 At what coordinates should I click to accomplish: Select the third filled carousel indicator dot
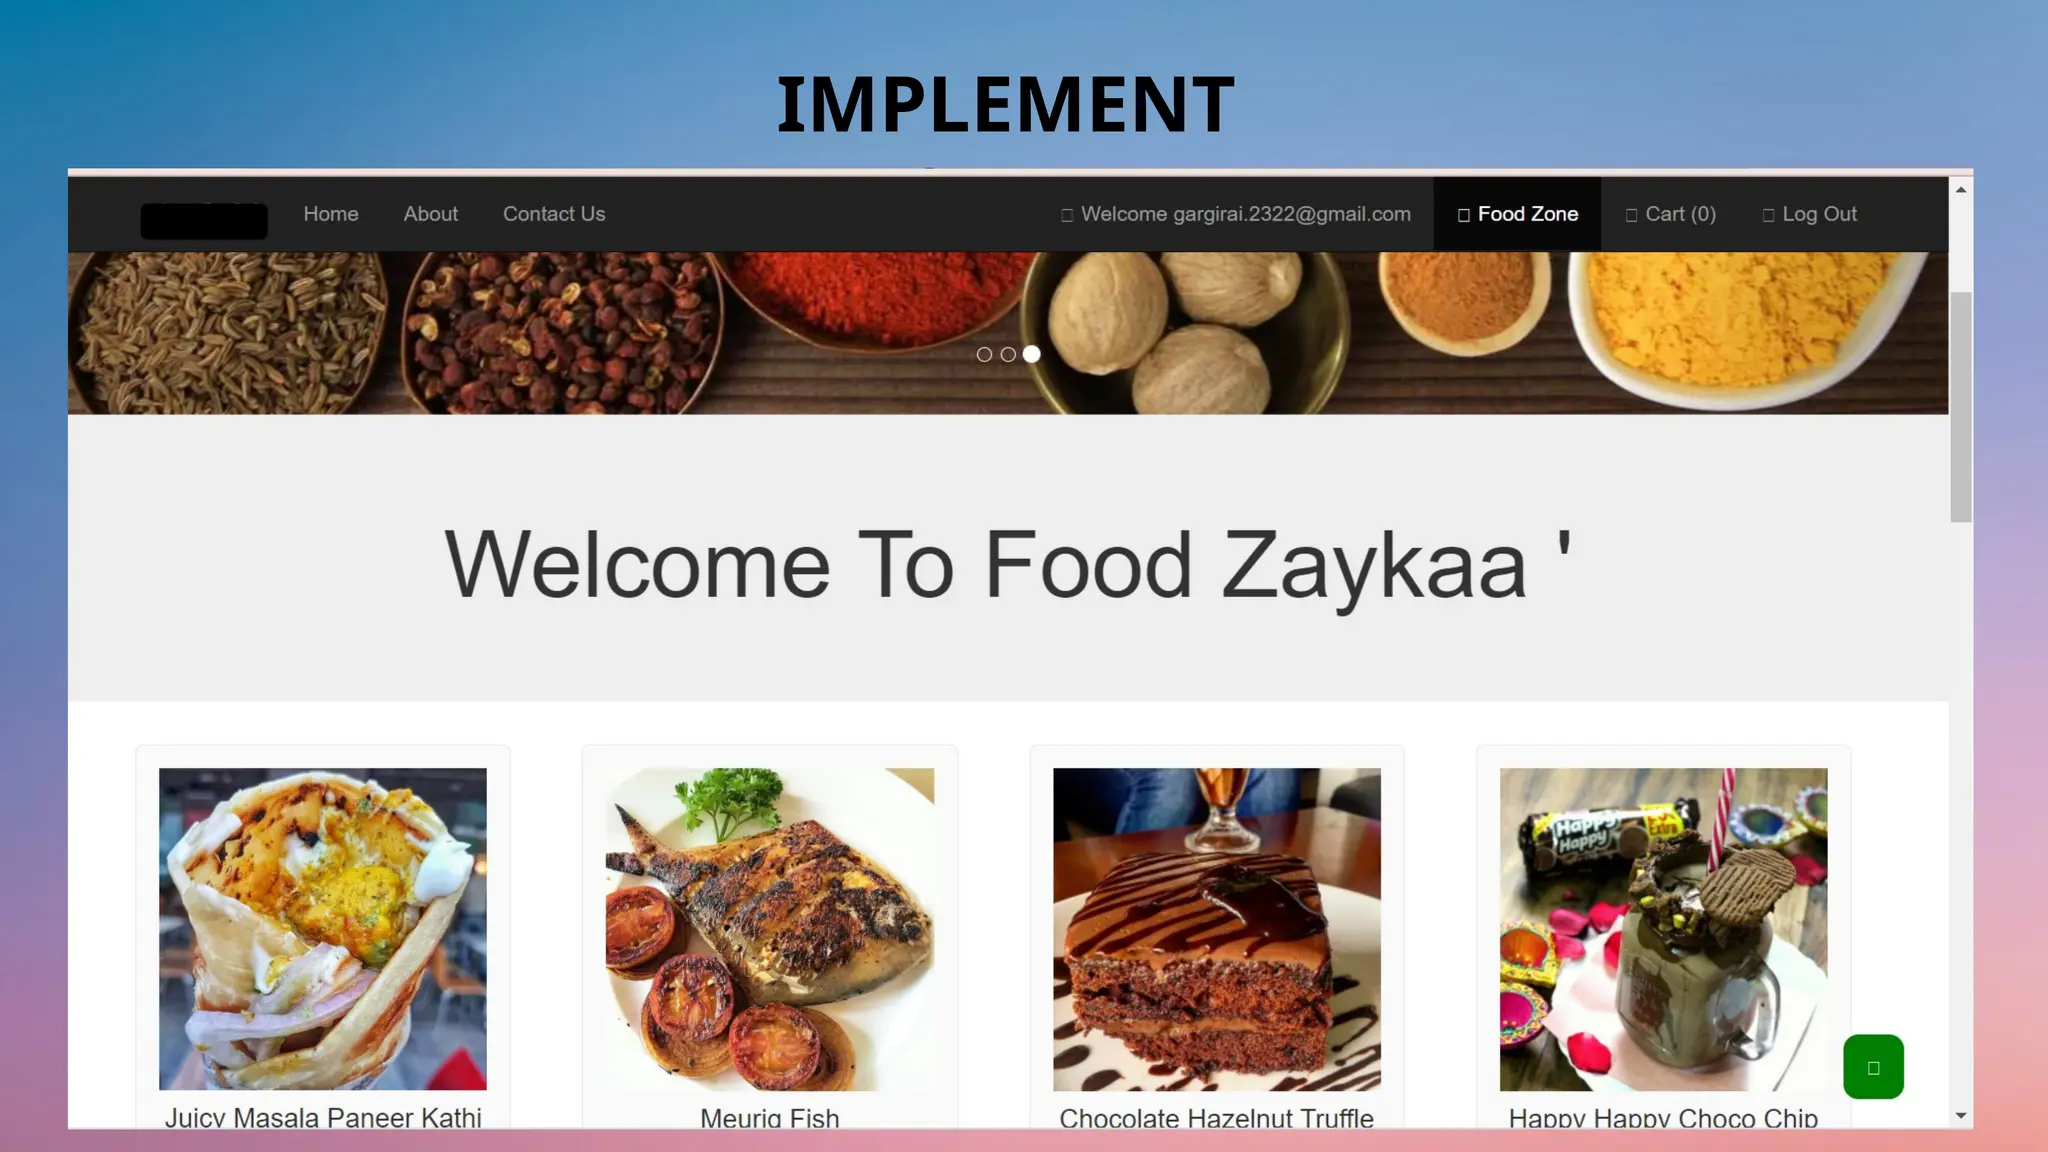1032,354
